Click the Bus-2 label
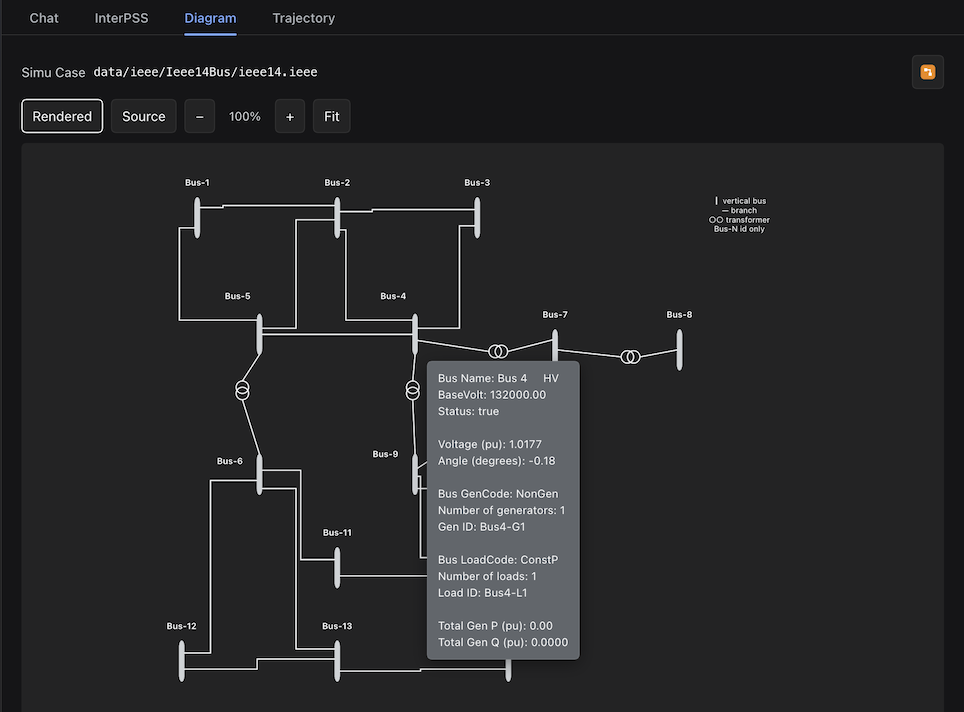 pos(337,183)
